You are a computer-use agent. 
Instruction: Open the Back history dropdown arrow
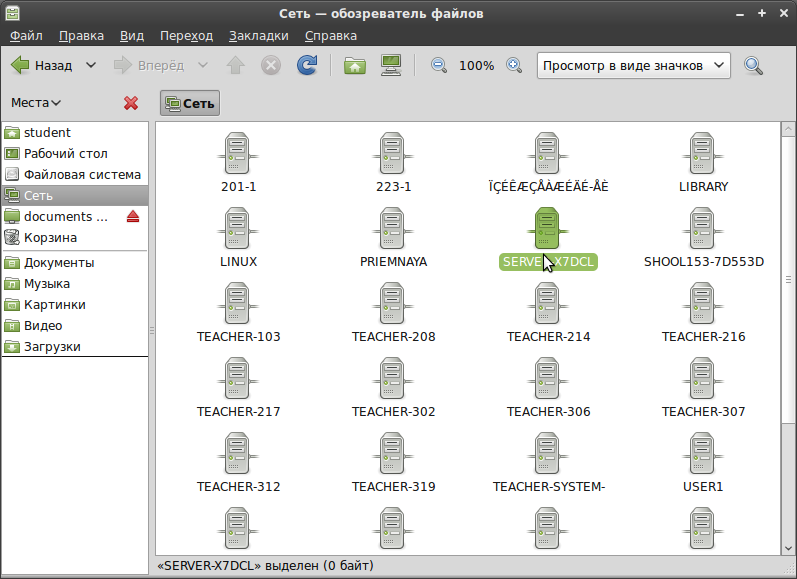91,66
